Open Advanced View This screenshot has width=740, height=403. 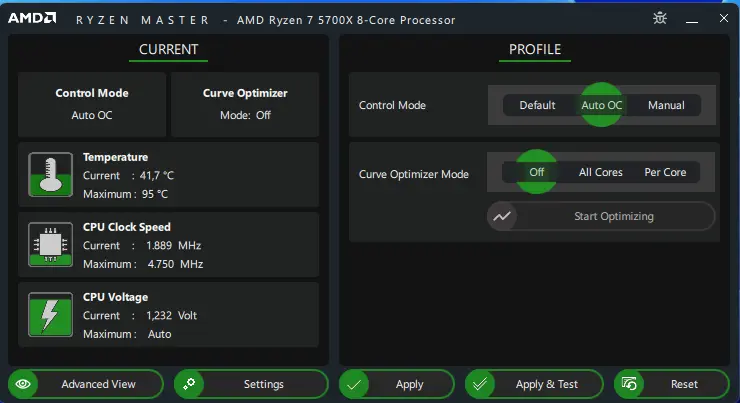click(x=86, y=384)
